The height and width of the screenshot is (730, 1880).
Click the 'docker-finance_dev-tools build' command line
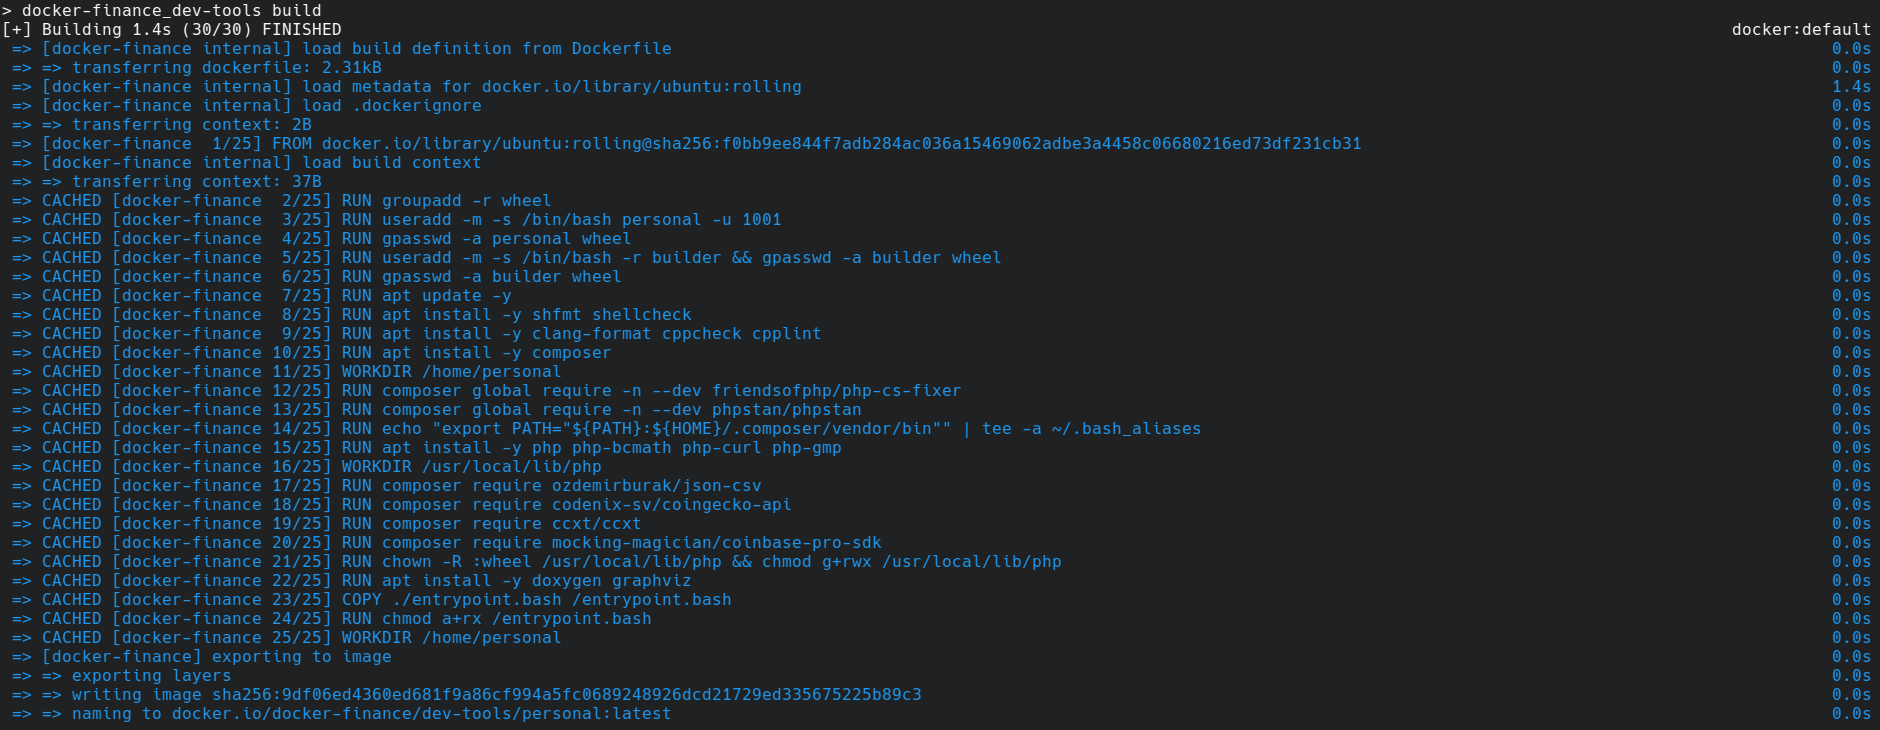(x=171, y=11)
